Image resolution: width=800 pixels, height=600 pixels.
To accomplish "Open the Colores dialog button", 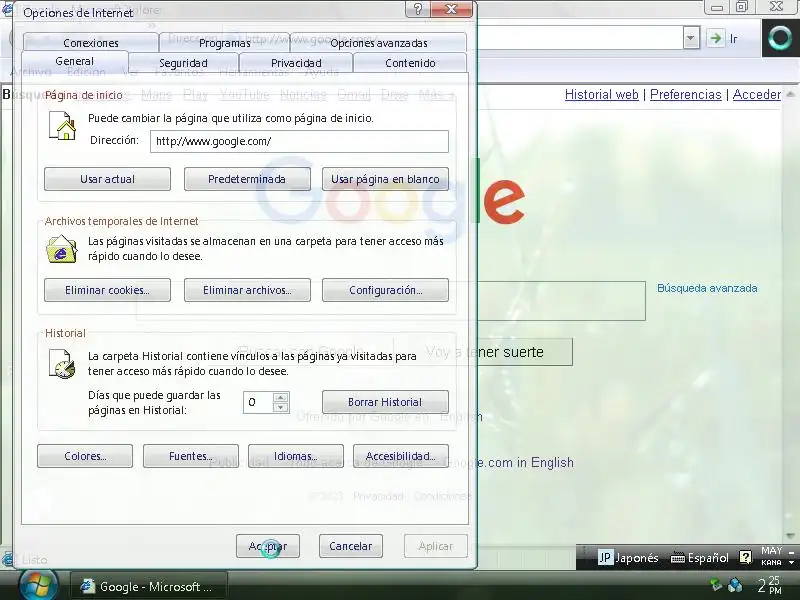I will click(x=85, y=456).
